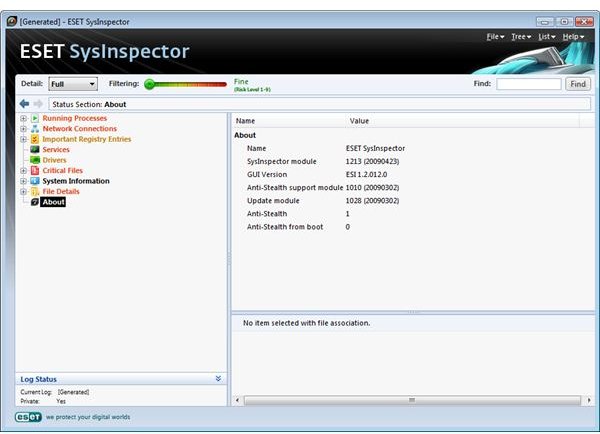Click the filtering risk level slider handle
The image size is (600, 434).
click(x=150, y=84)
